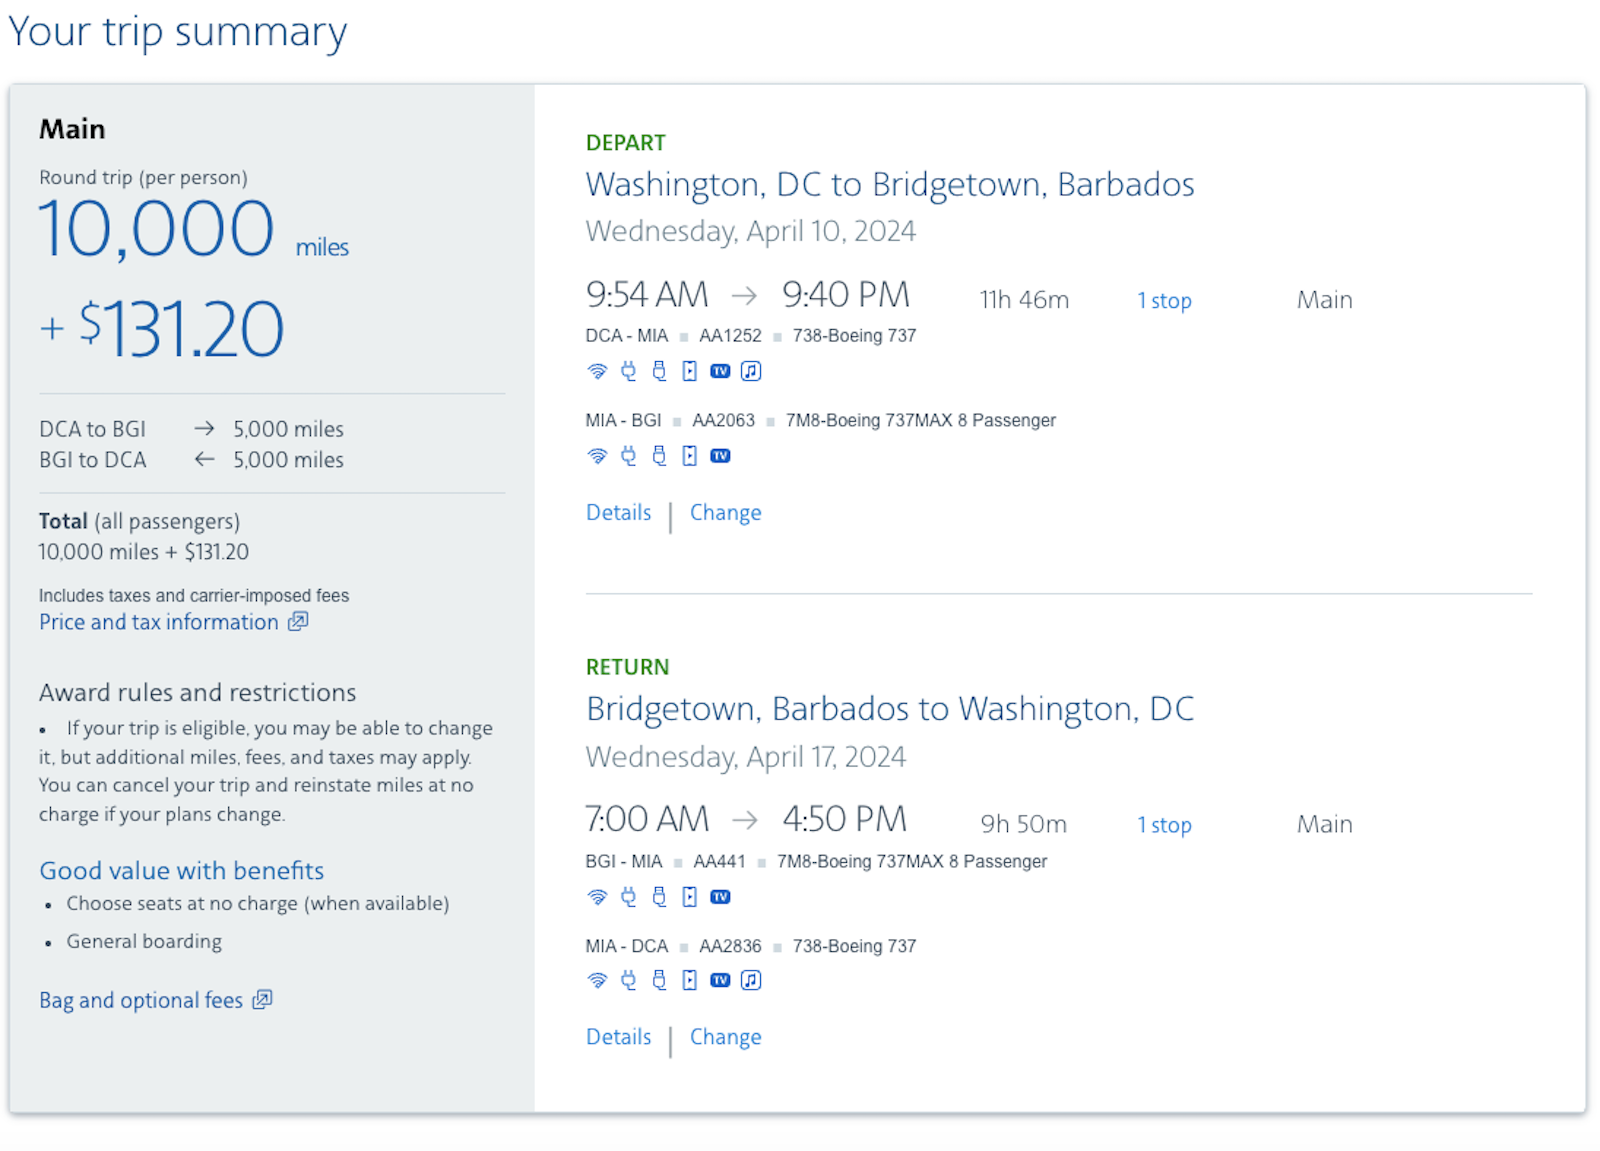The image size is (1600, 1151).
Task: Click the personal device entertainment icon for AA441
Action: [690, 897]
